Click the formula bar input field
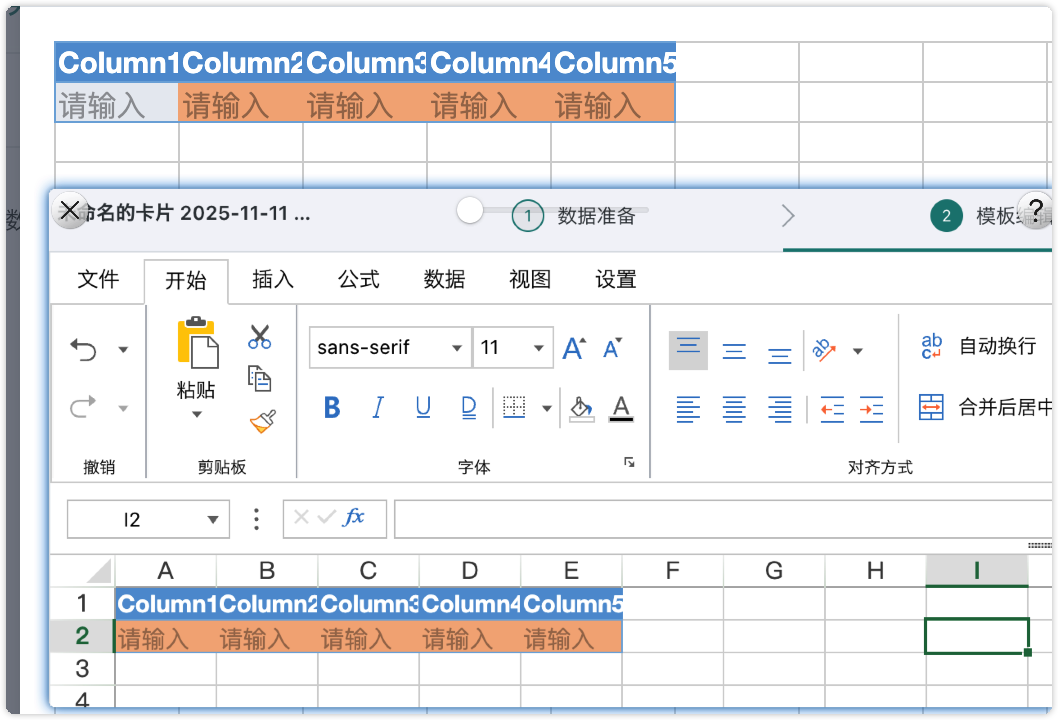The width and height of the screenshot is (1058, 720). click(720, 519)
